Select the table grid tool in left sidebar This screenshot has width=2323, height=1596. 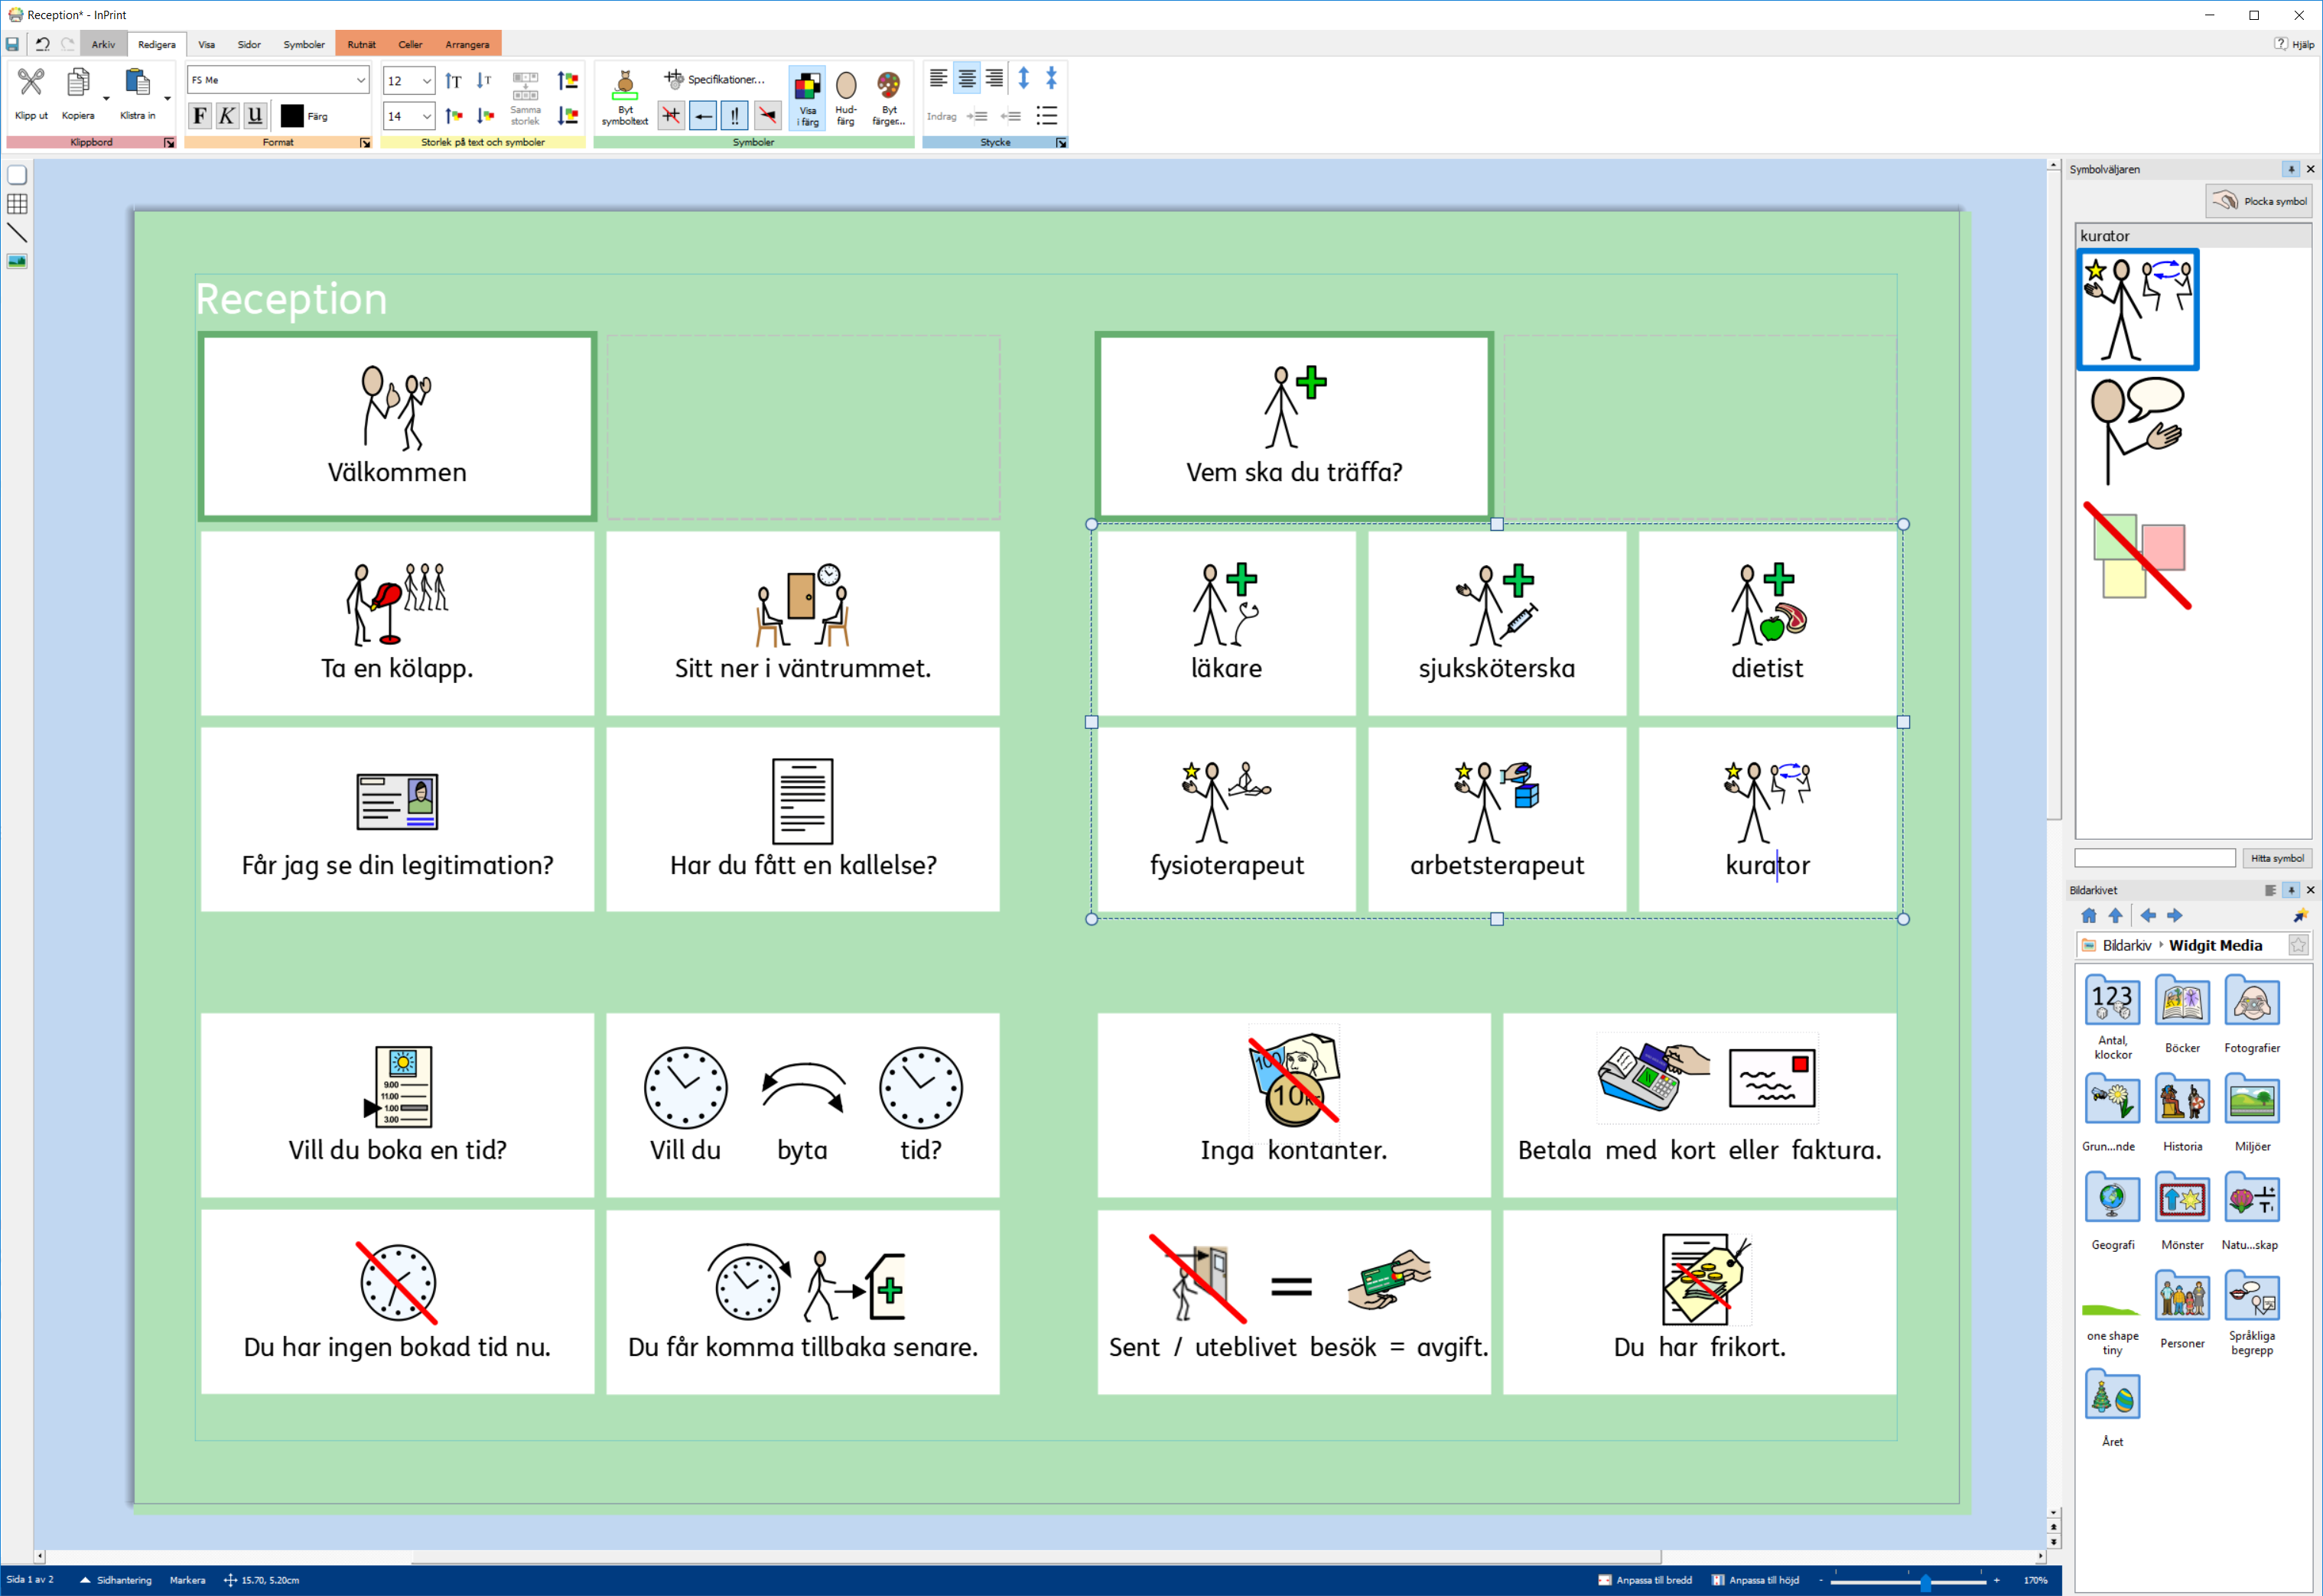[17, 204]
